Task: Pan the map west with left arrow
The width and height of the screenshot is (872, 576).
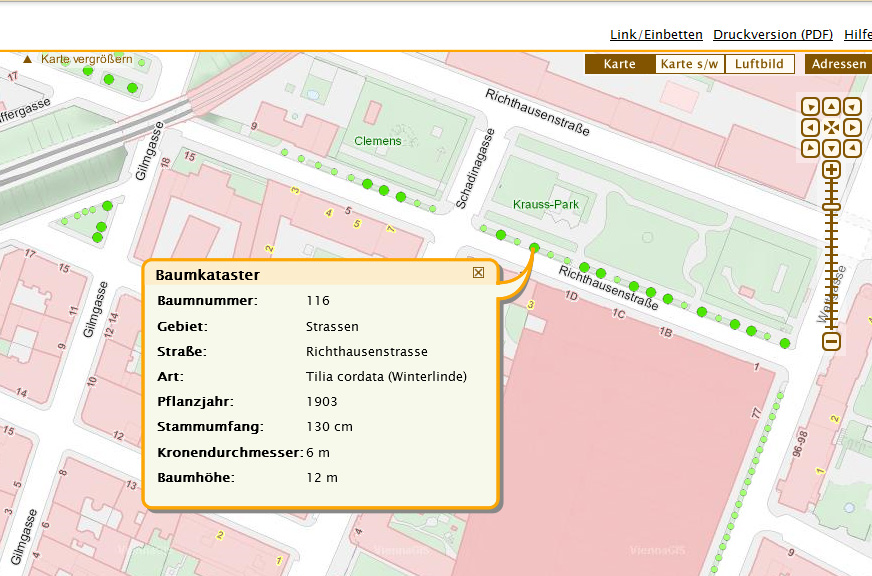Action: (810, 128)
